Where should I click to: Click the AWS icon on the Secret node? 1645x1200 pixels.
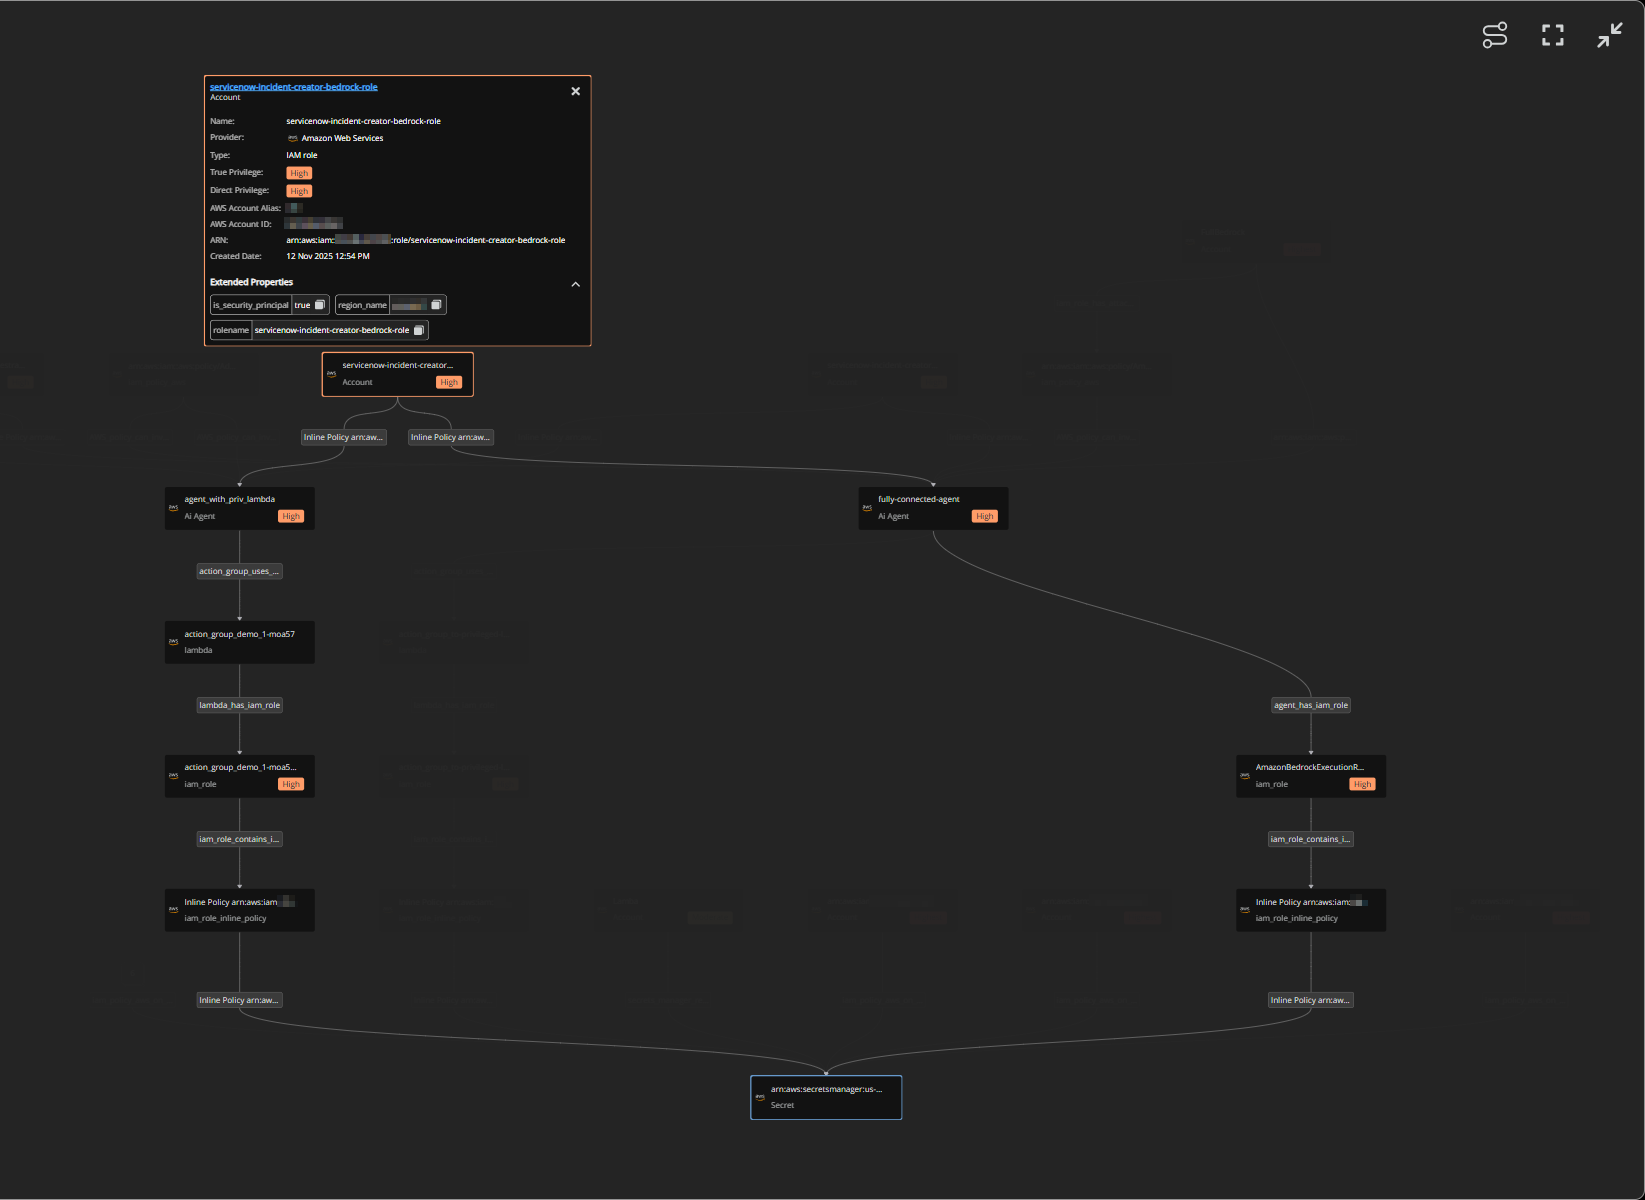[x=760, y=1097]
